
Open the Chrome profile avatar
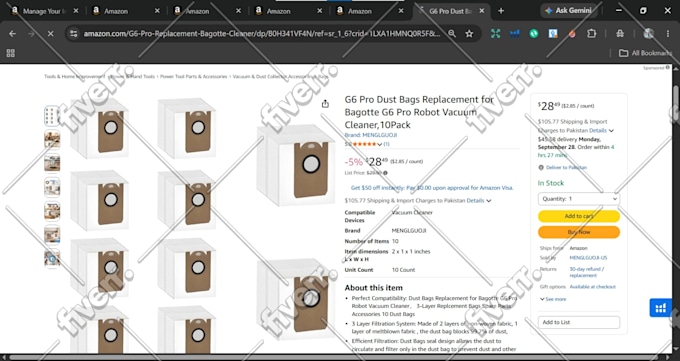click(648, 33)
